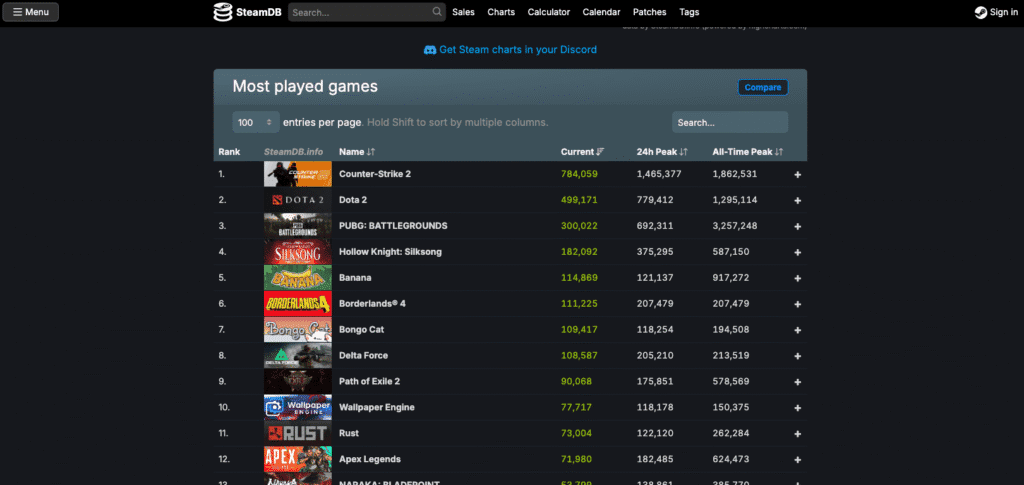1024x485 pixels.
Task: Open the Delta Force thumbnail
Action: (x=298, y=355)
